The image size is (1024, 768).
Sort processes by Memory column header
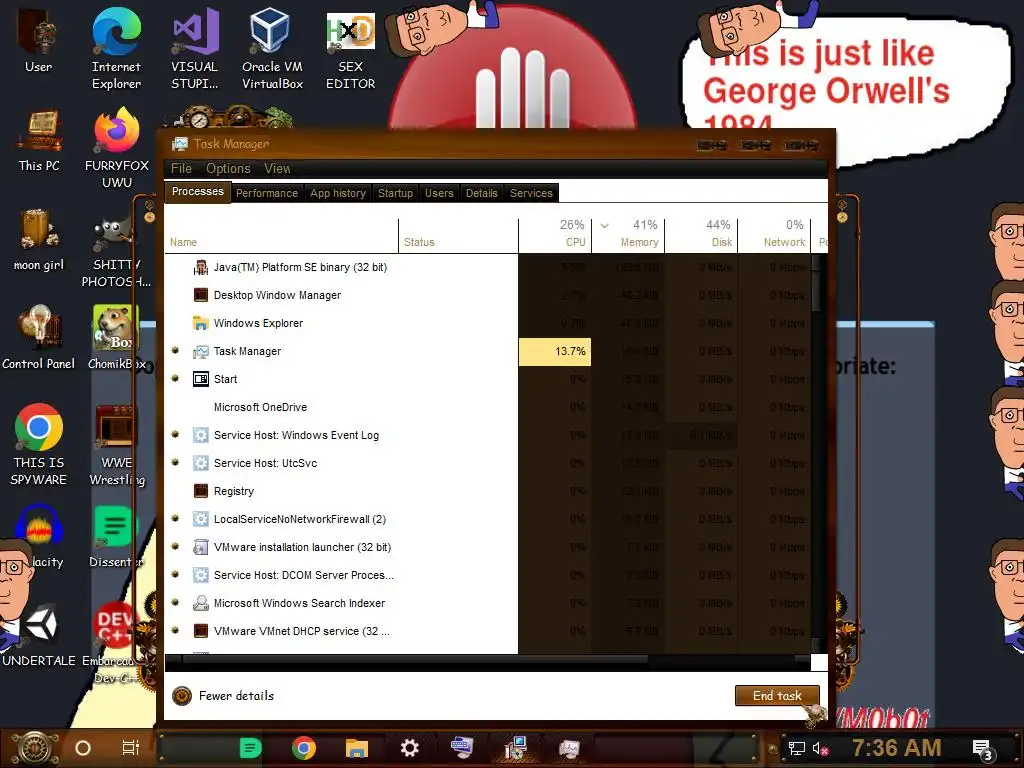(628, 234)
